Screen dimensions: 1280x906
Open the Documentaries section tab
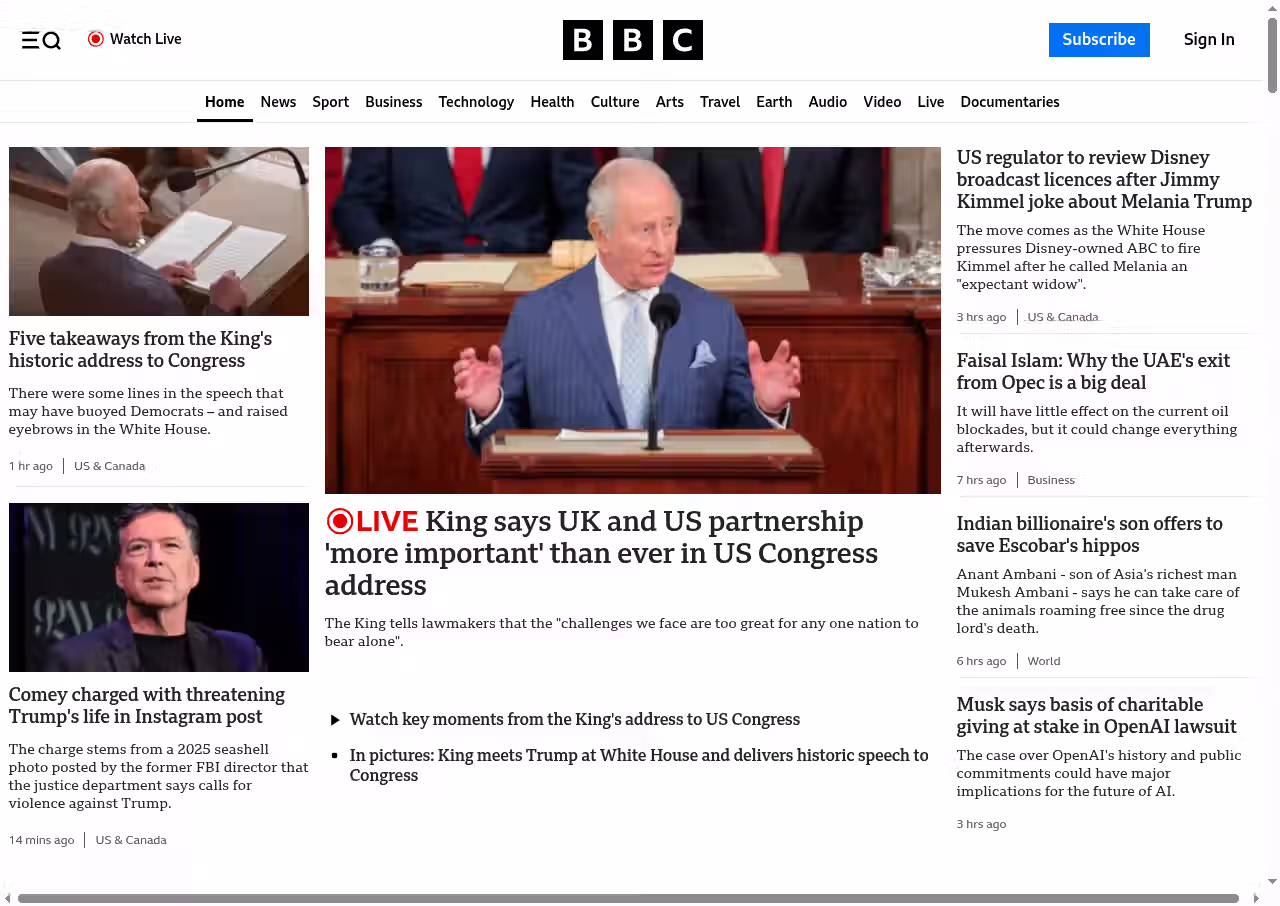tap(1010, 102)
